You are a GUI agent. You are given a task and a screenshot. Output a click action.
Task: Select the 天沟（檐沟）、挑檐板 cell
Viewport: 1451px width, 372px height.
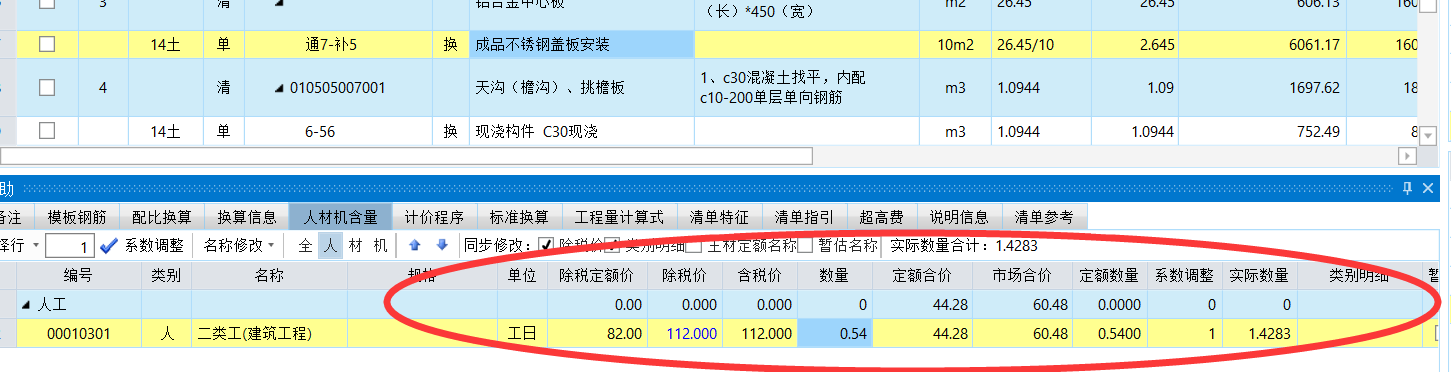(x=581, y=88)
